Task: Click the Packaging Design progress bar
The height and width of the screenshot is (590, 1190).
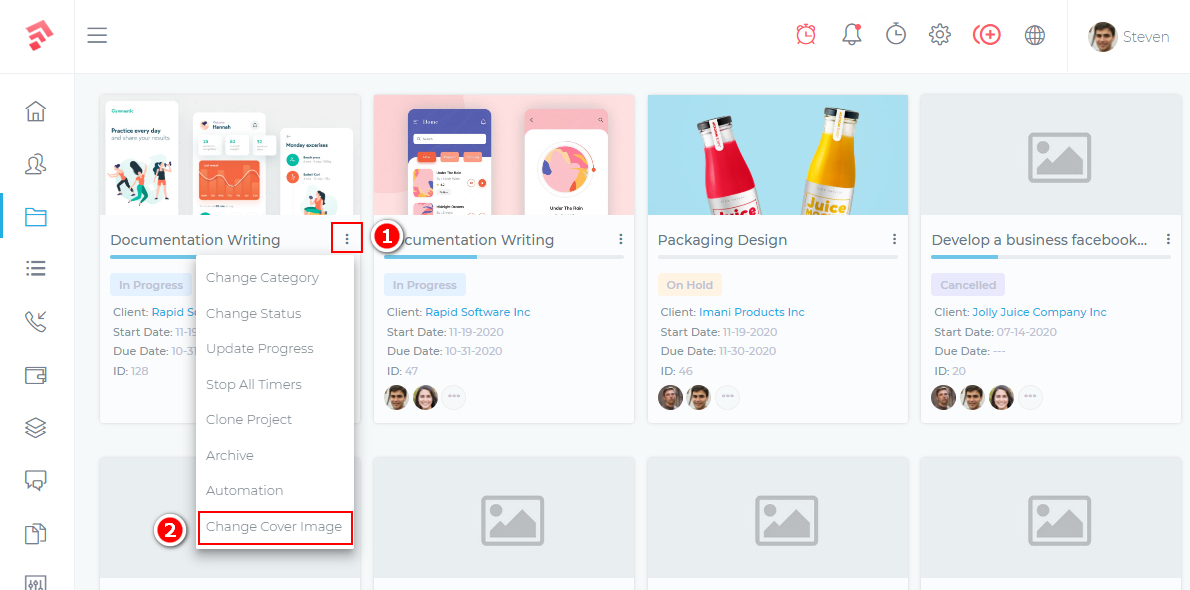Action: point(777,257)
